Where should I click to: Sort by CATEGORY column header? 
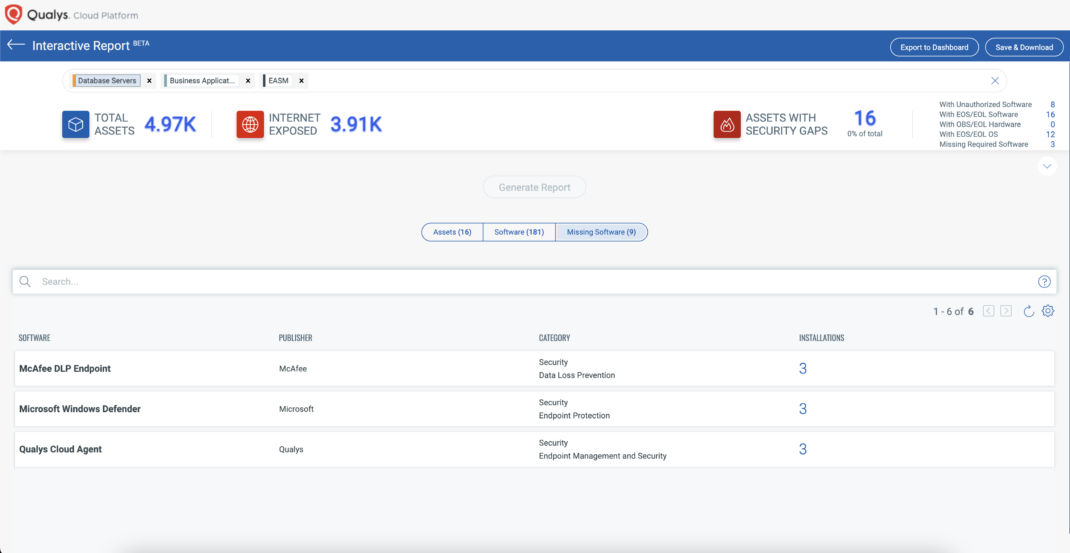tap(554, 338)
